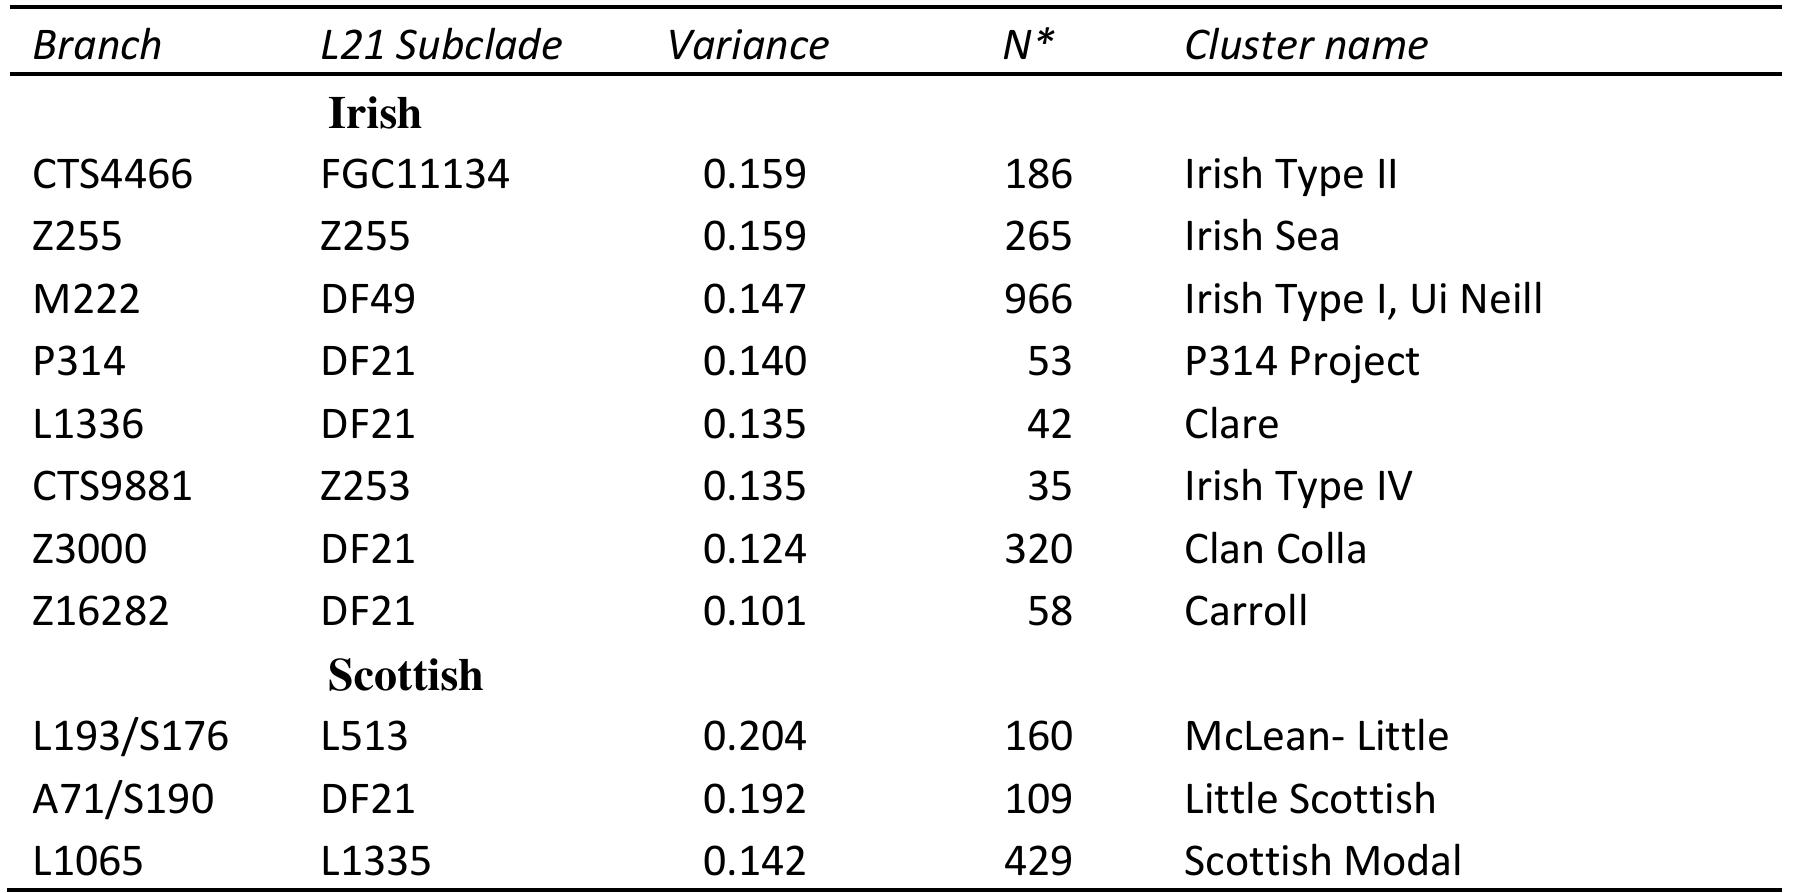
Task: Select the Scottish Modal cluster name
Action: coord(1323,861)
